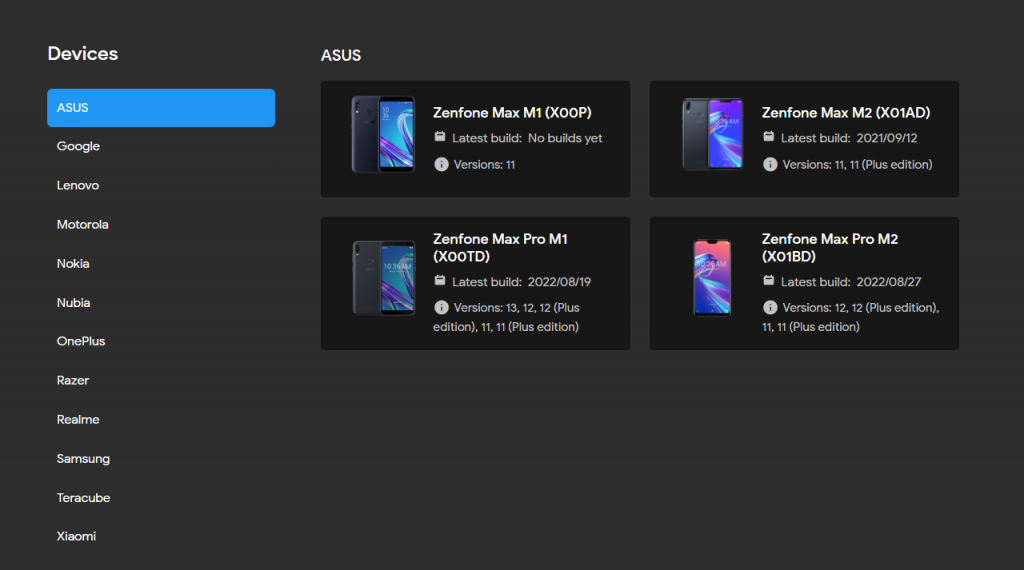Click the calendar icon on Zenfone Max Pro M2 card

[x=769, y=281]
